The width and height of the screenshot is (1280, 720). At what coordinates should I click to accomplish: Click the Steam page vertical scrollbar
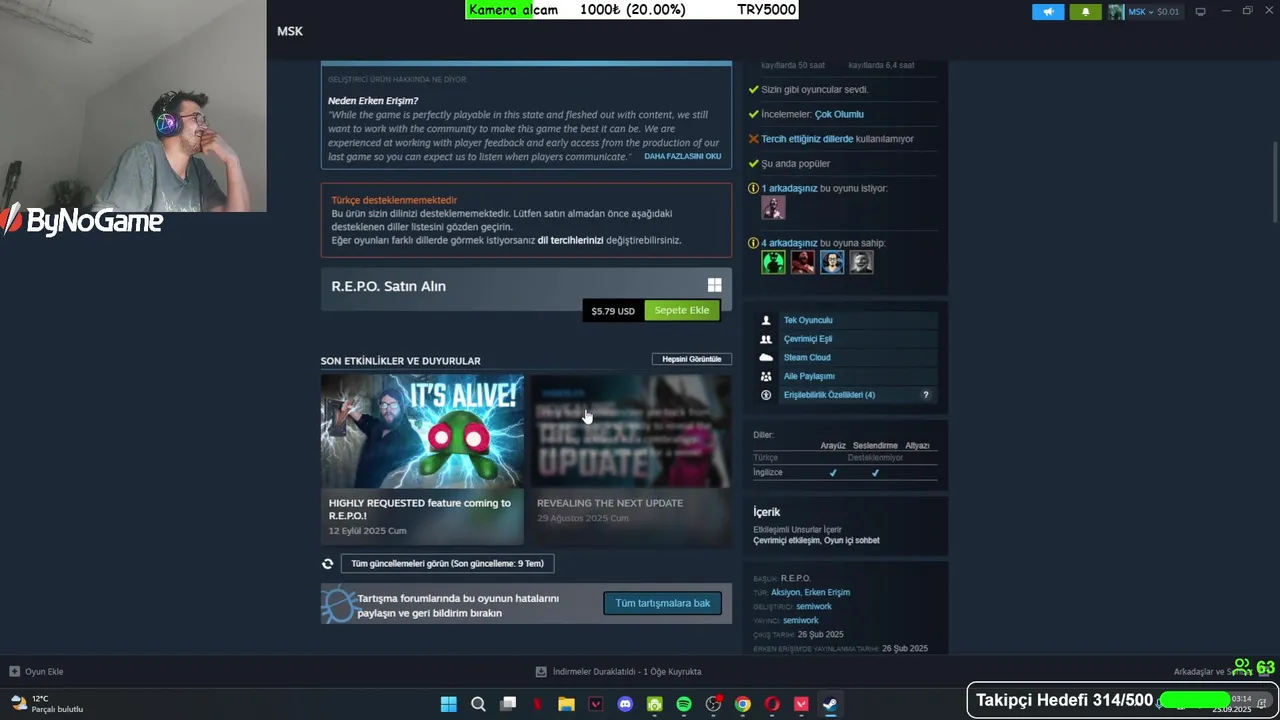pos(1274,183)
